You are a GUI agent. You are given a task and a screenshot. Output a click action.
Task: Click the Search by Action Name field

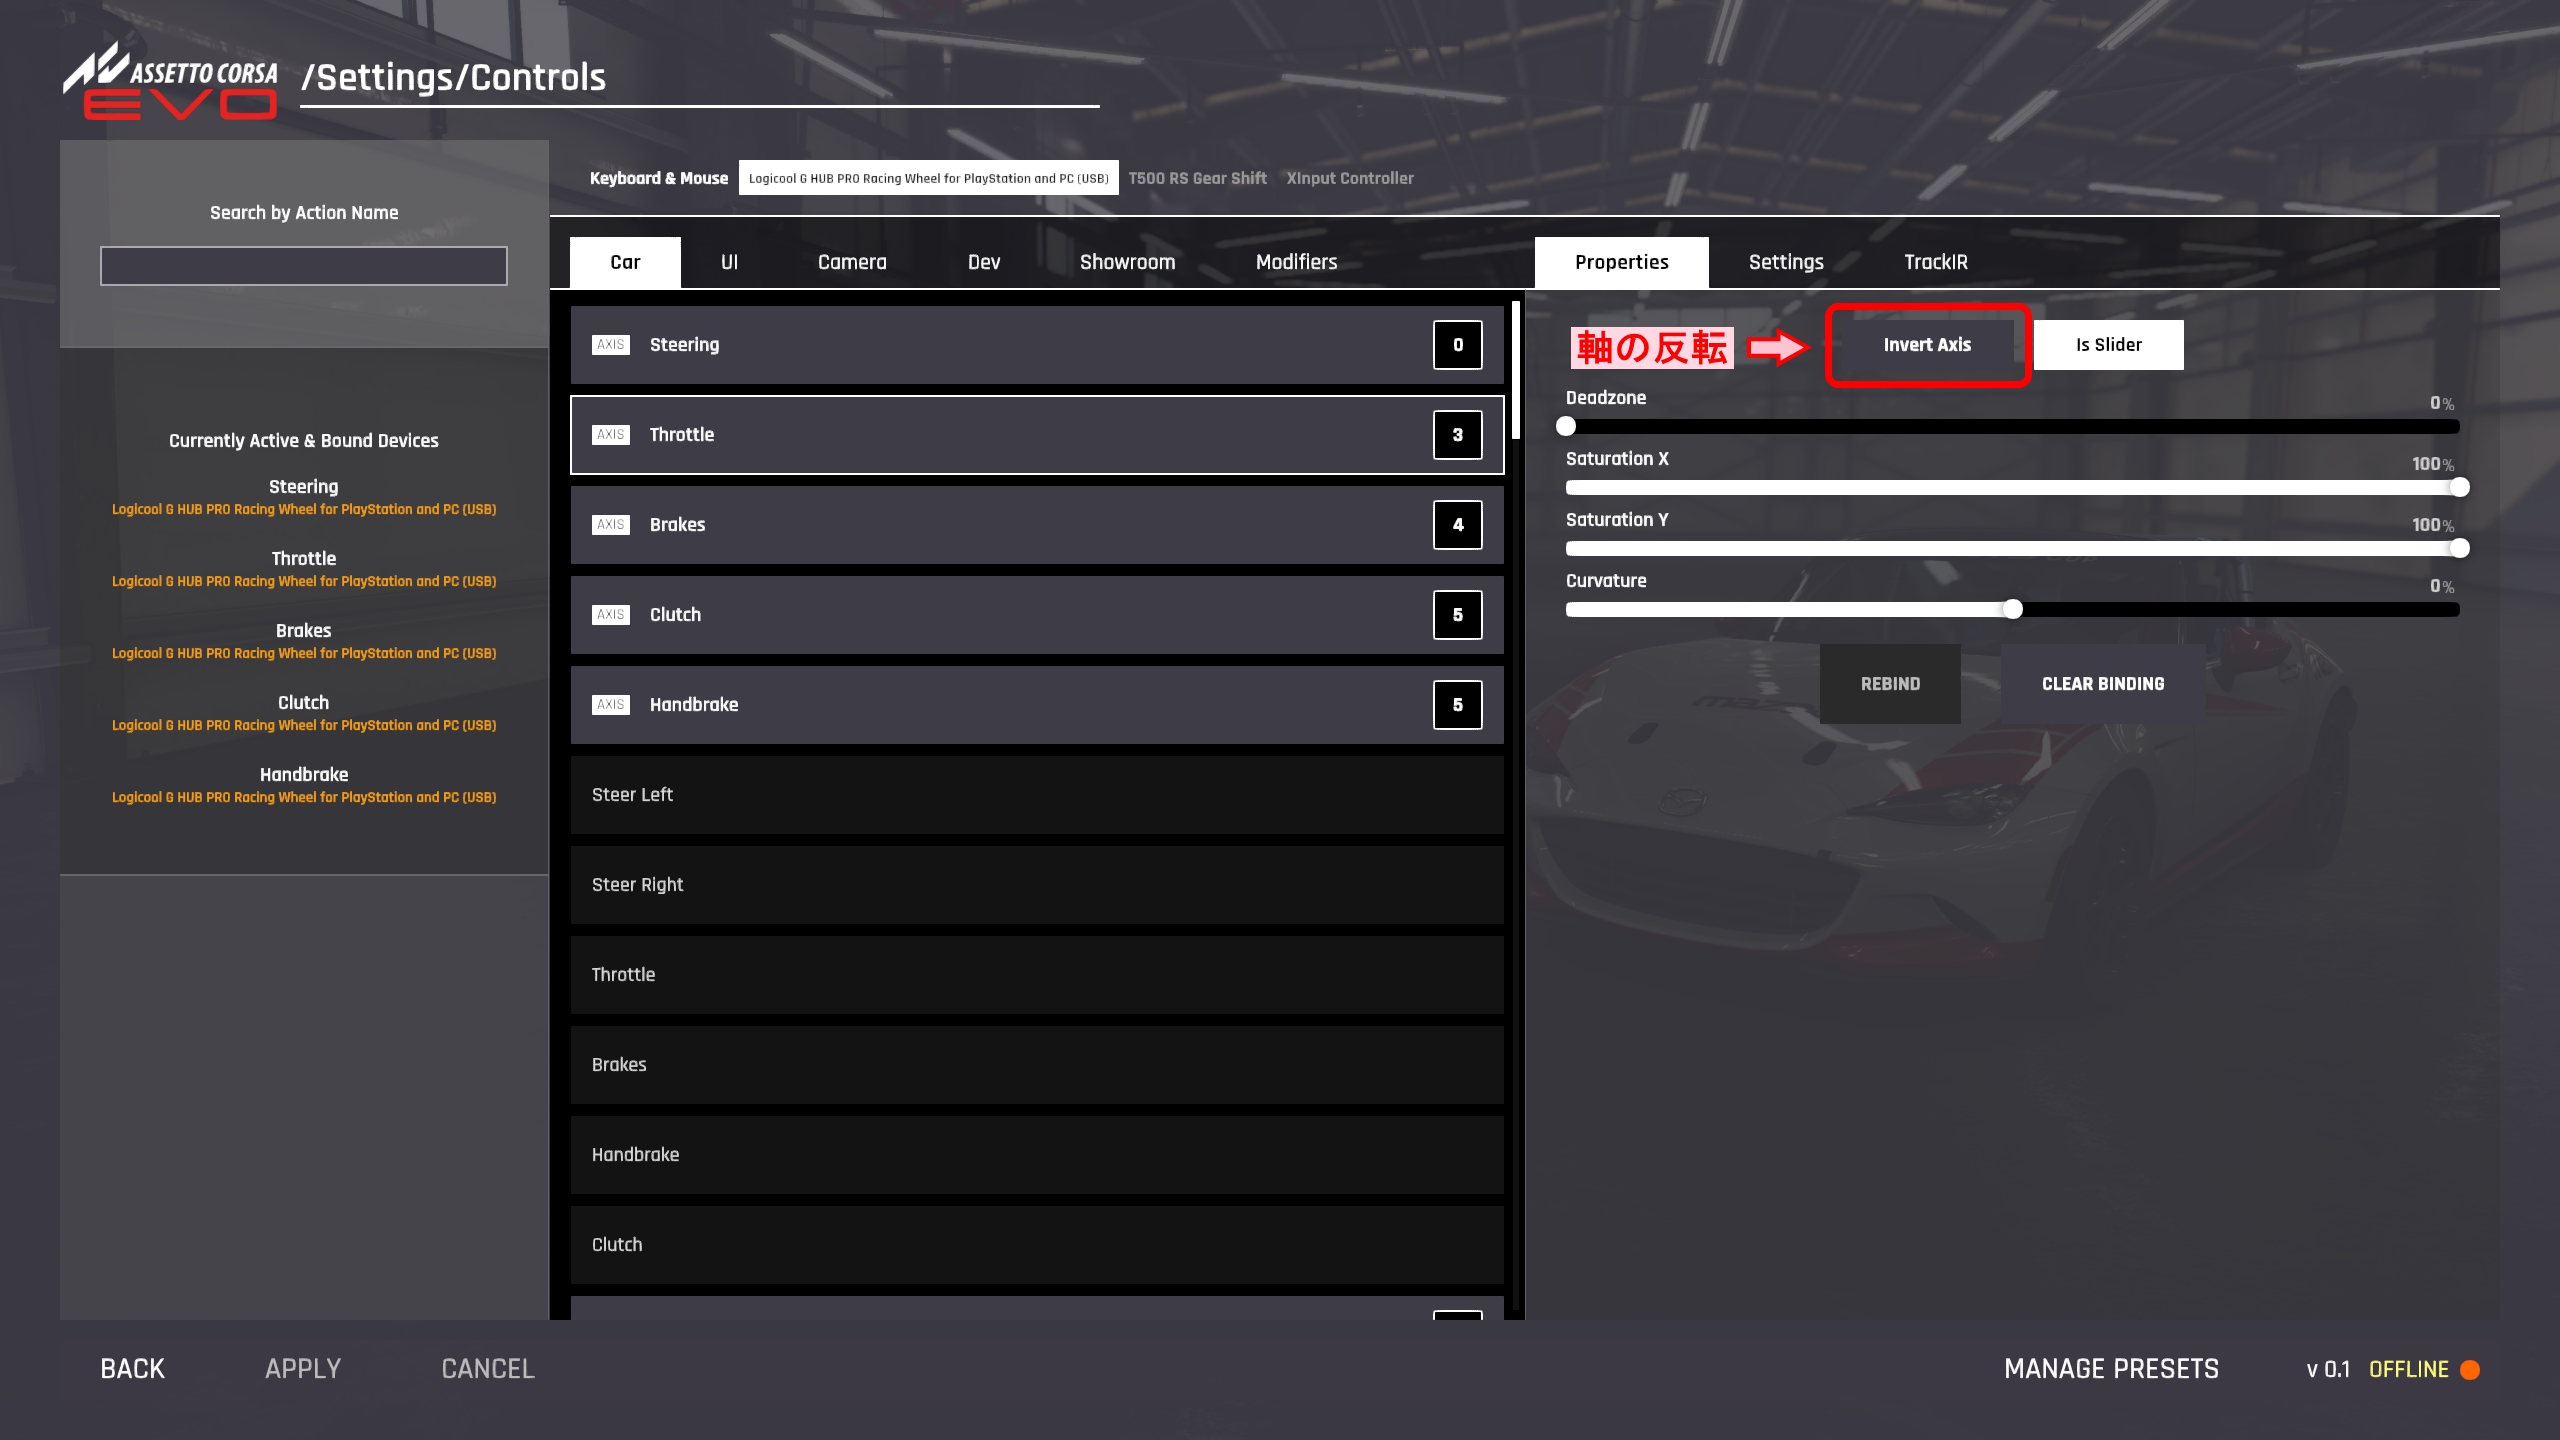point(303,266)
